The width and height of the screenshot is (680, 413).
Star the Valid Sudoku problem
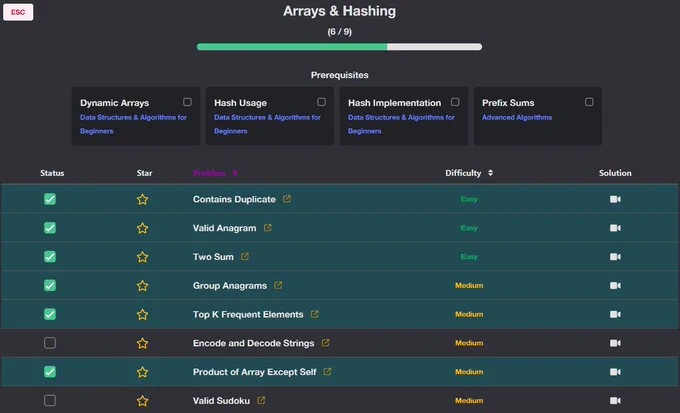[142, 401]
